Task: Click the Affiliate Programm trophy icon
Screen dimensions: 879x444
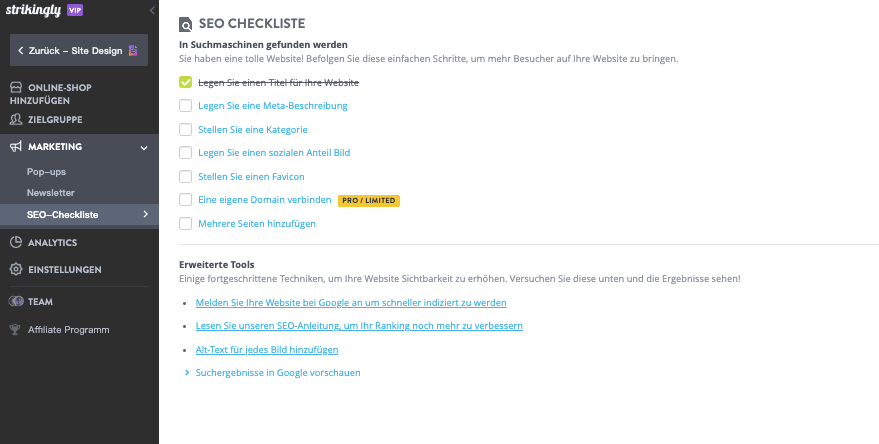Action: point(16,329)
